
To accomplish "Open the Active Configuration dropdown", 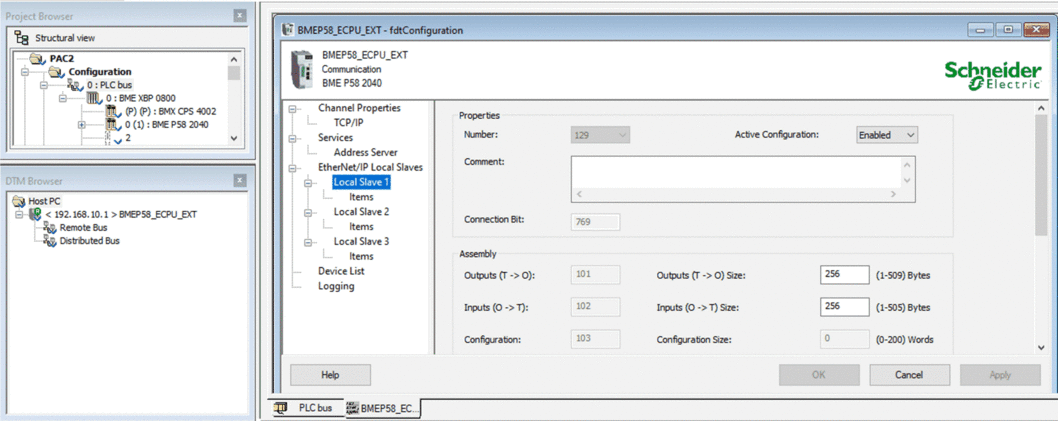I will [910, 135].
